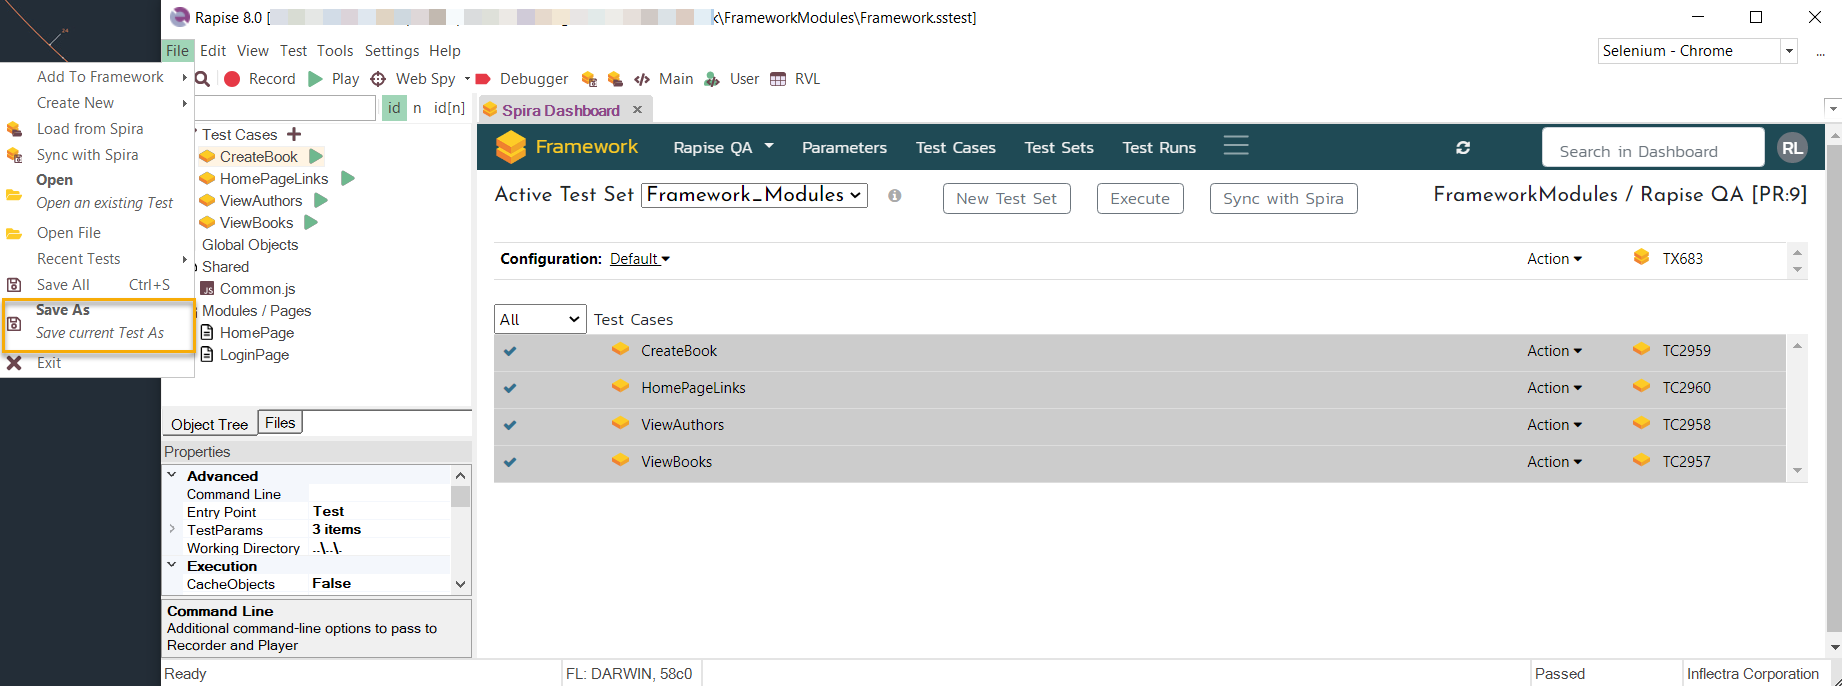This screenshot has height=686, width=1842.
Task: Open the hamburger menu in Spira Dashboard
Action: (1236, 146)
